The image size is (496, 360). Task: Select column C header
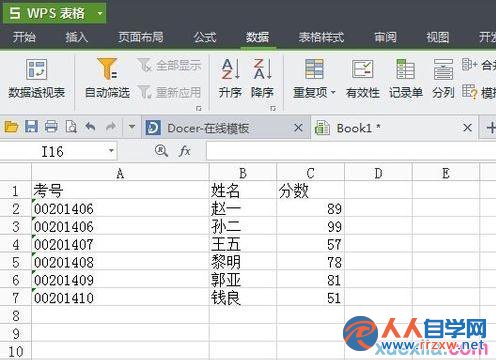pos(310,173)
